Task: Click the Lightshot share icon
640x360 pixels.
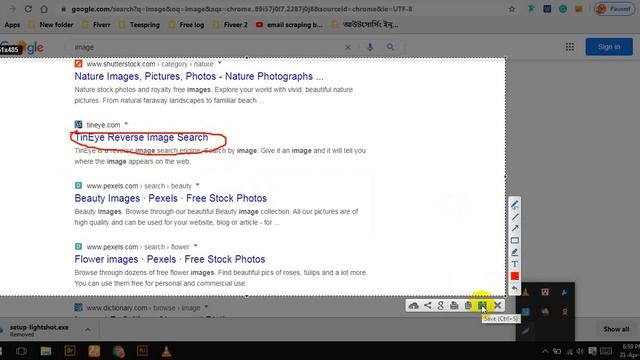Action: (x=427, y=305)
